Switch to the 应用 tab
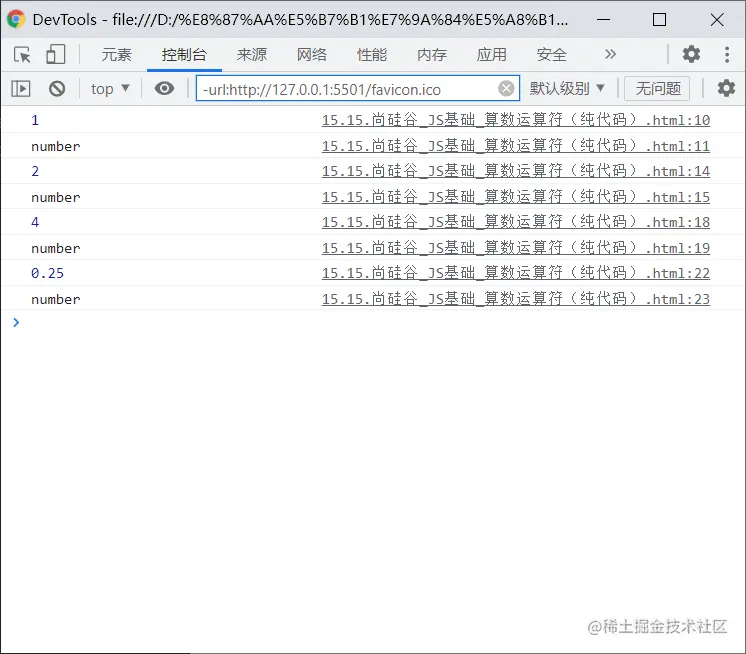Viewport: 746px width, 654px height. coord(491,55)
